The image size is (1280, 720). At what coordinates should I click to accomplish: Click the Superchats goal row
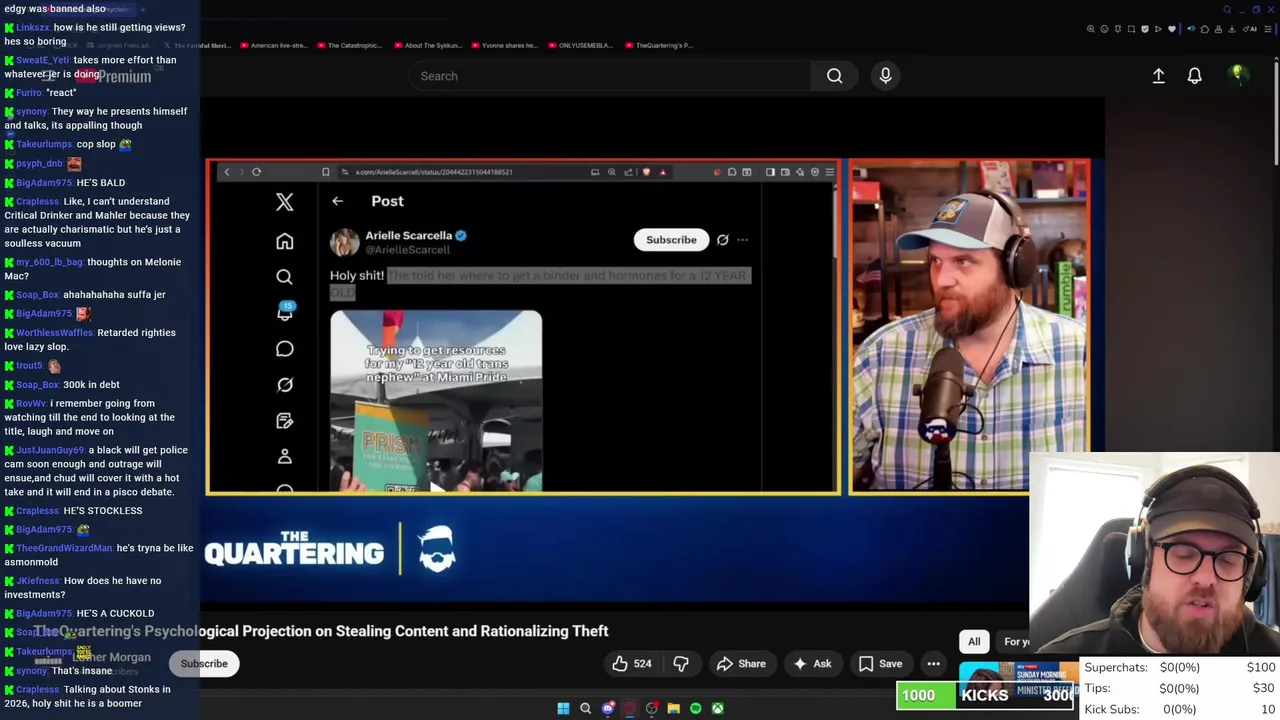coord(1180,668)
